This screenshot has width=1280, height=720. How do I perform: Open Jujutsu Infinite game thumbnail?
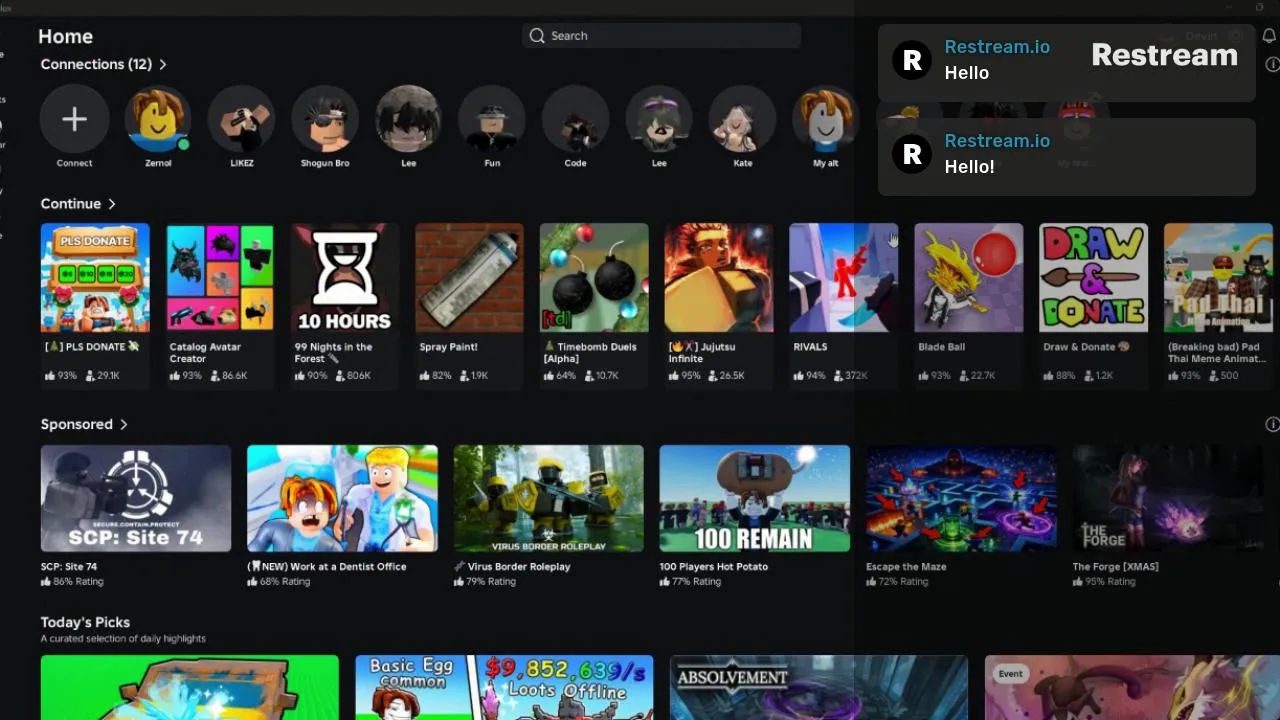[x=719, y=277]
